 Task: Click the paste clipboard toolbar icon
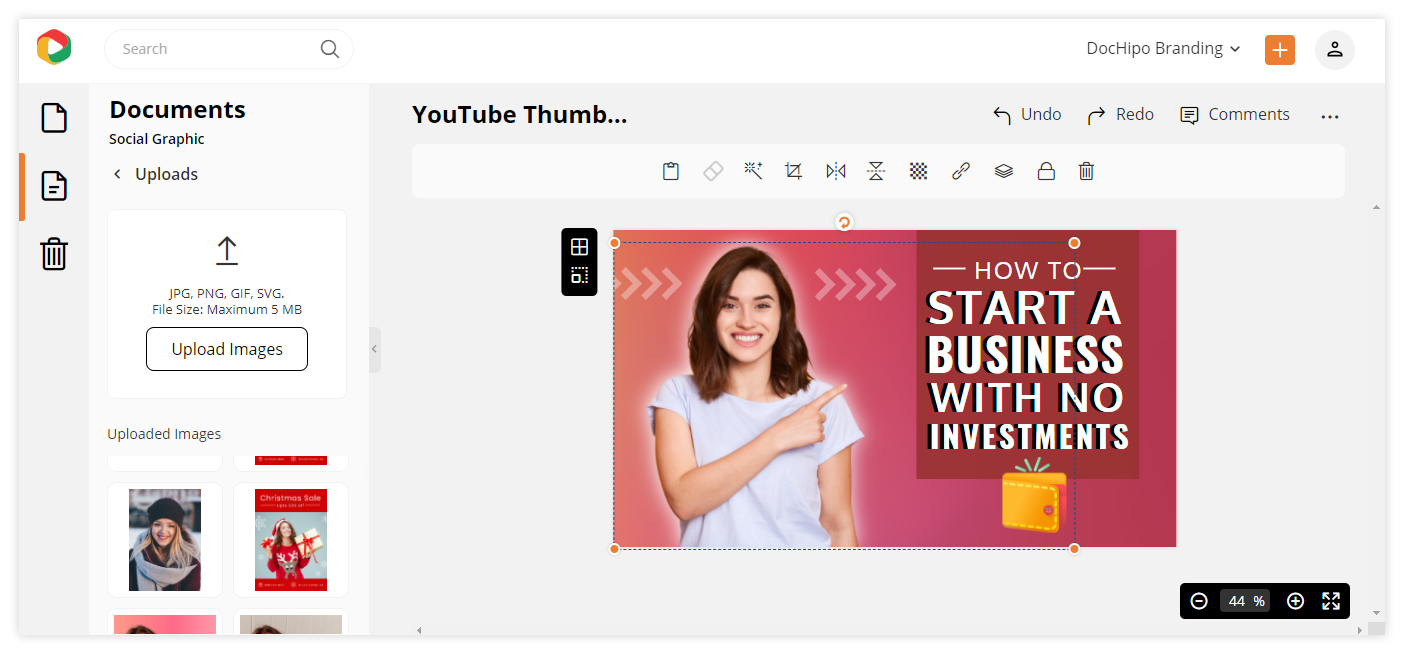pyautogui.click(x=671, y=171)
